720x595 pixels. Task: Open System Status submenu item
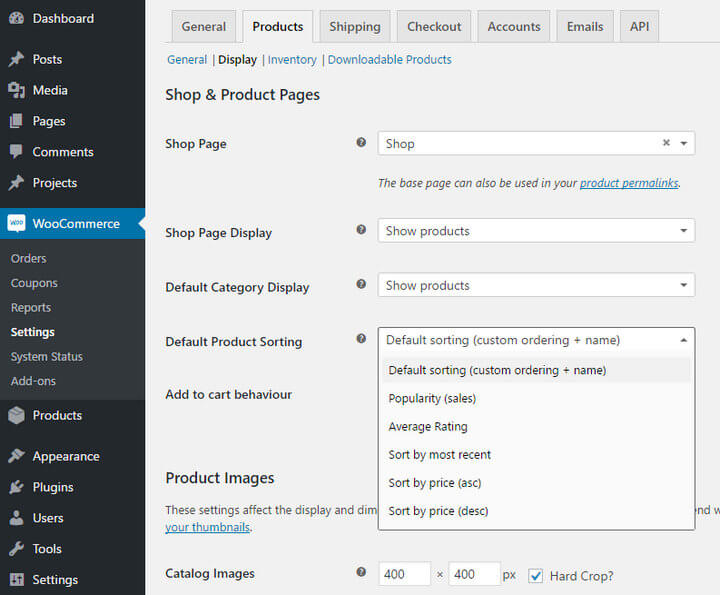(x=46, y=357)
